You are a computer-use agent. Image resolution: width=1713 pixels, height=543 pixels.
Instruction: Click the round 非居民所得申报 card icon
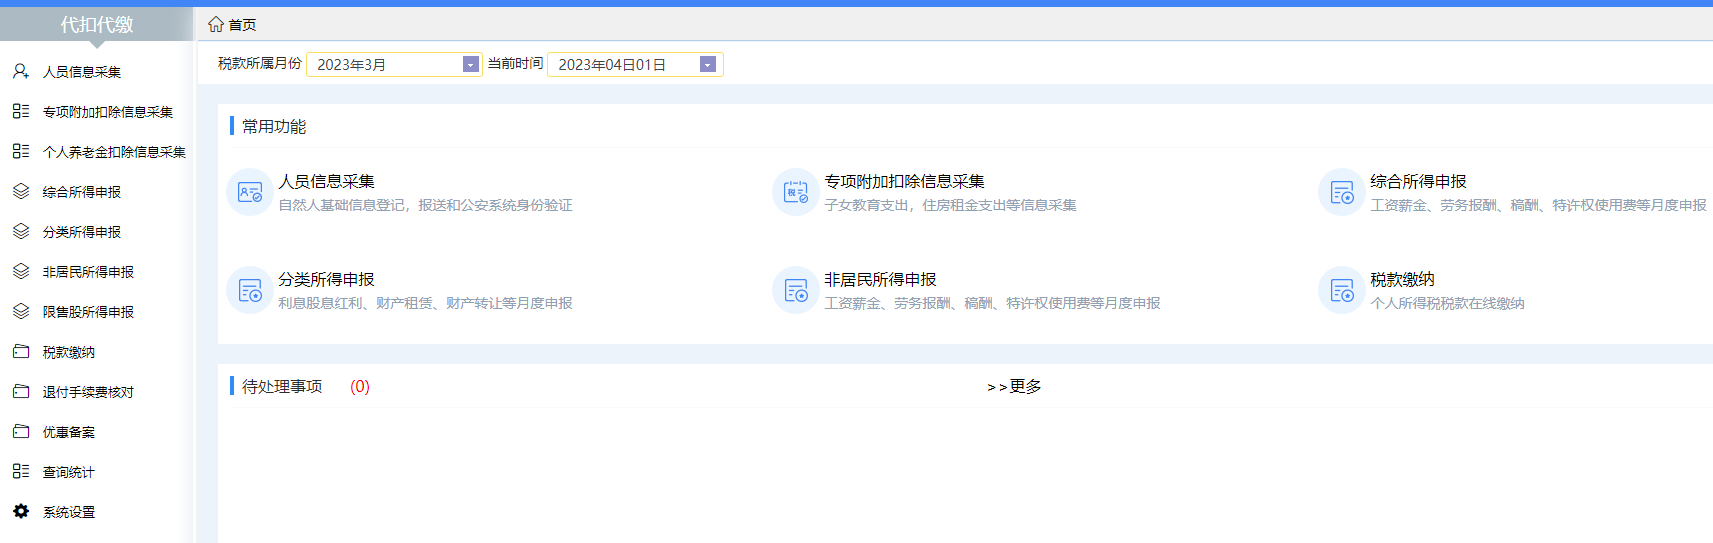[x=796, y=290]
